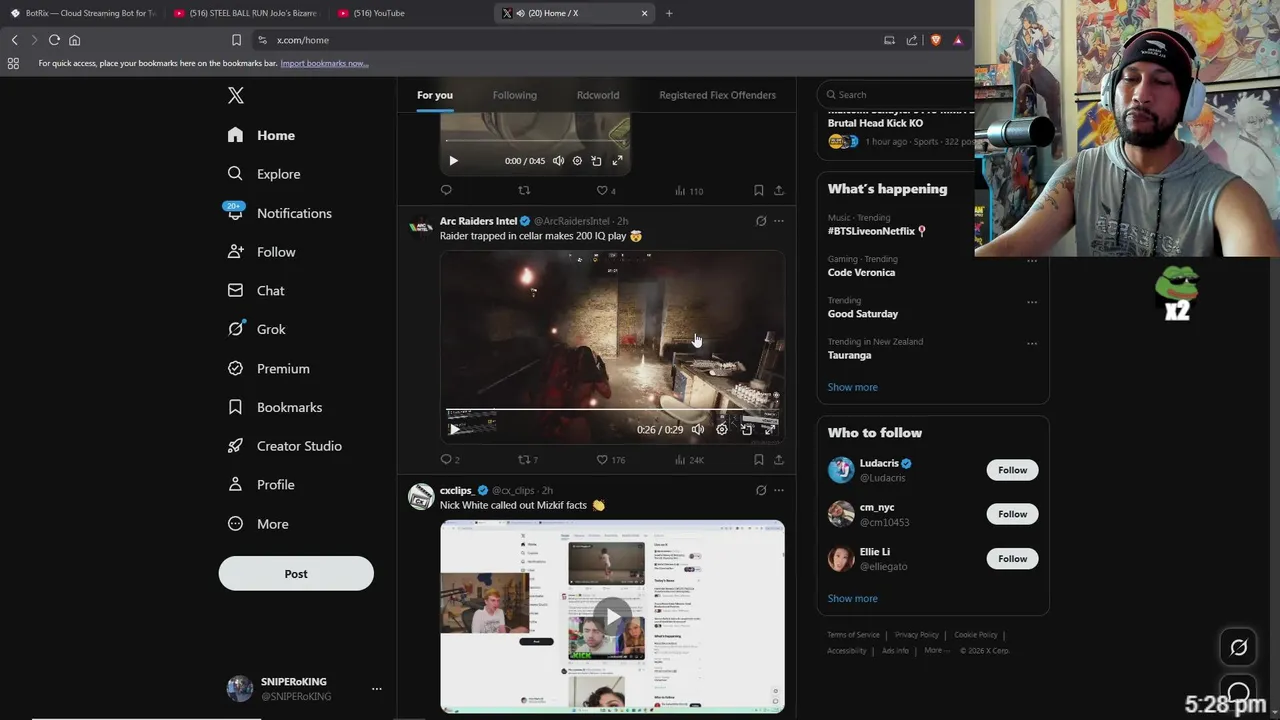Image resolution: width=1280 pixels, height=720 pixels.
Task: Click Import bookmarks now link
Action: click(324, 63)
